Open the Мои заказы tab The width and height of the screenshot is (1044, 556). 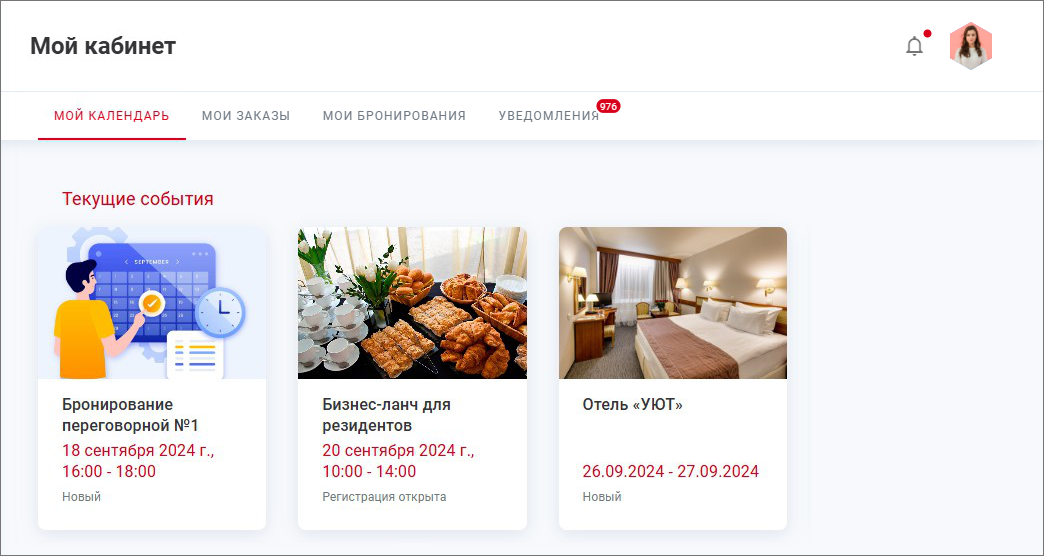point(246,116)
